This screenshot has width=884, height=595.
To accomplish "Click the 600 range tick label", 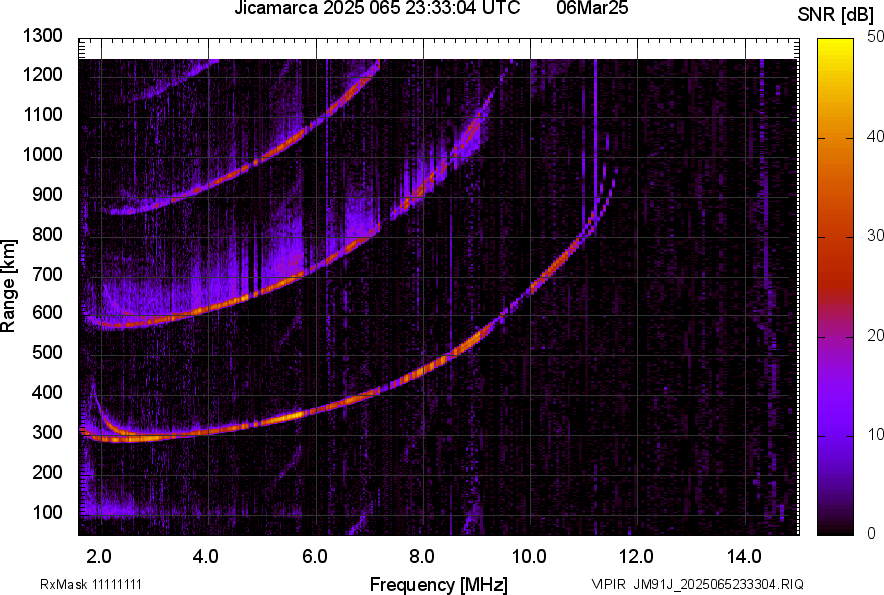I will 48,313.
